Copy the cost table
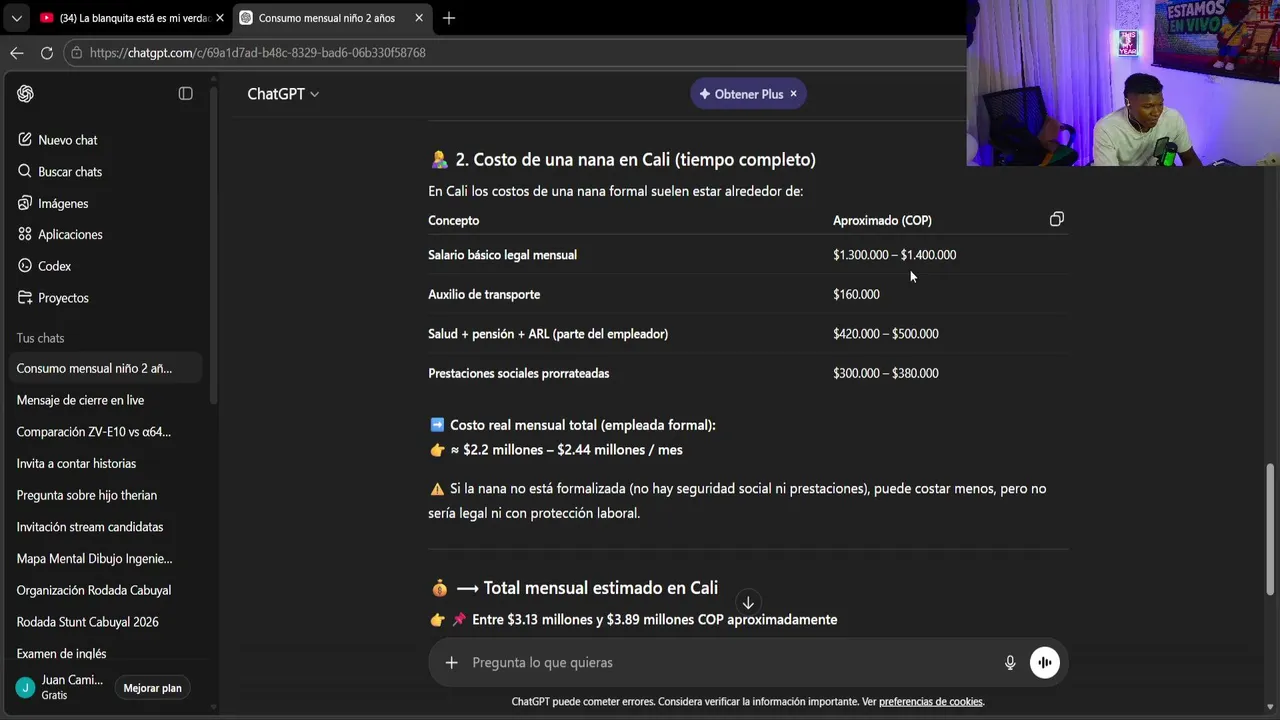This screenshot has height=720, width=1280. 1056,219
